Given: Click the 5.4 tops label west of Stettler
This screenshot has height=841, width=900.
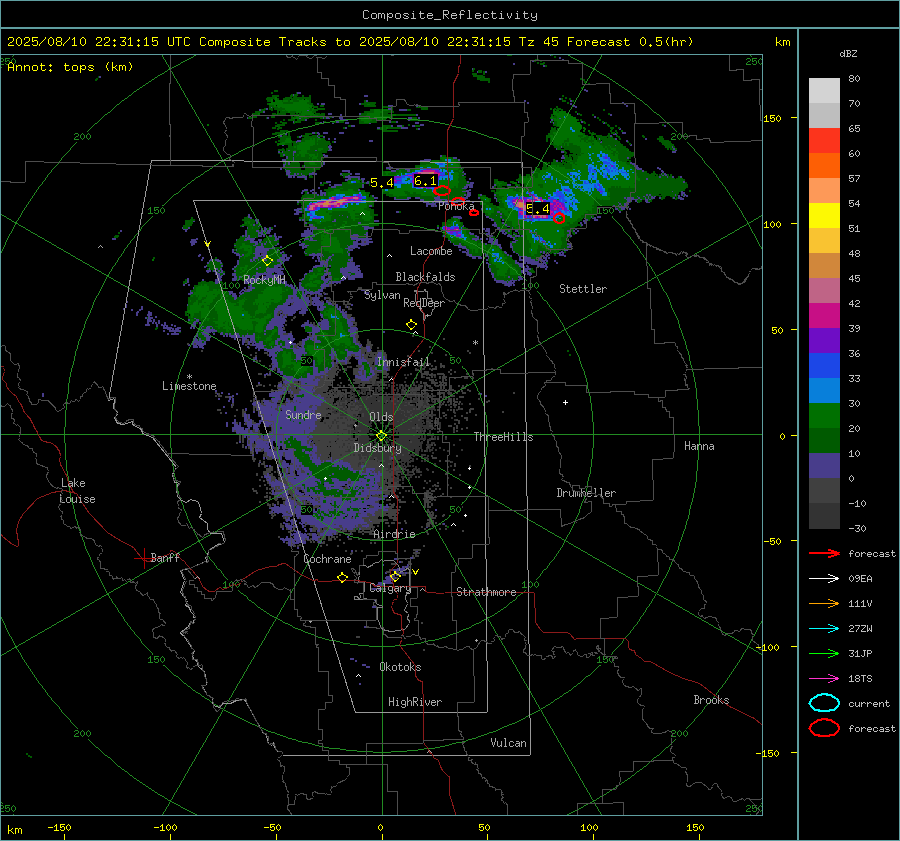Looking at the screenshot, I should point(538,208).
